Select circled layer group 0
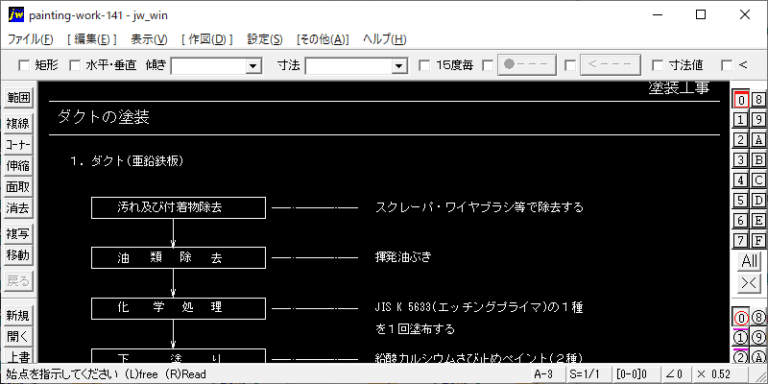 (x=741, y=318)
